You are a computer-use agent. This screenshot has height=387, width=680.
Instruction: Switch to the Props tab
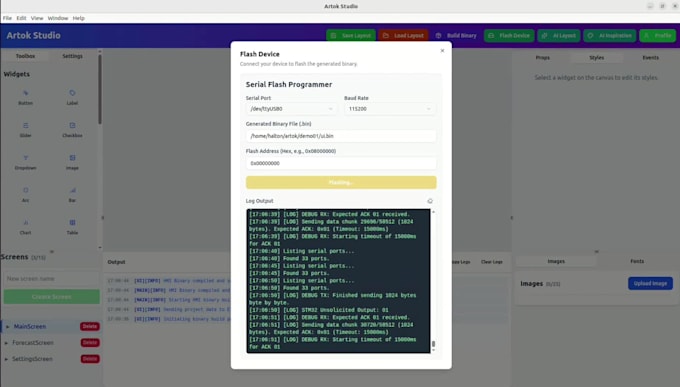(543, 58)
